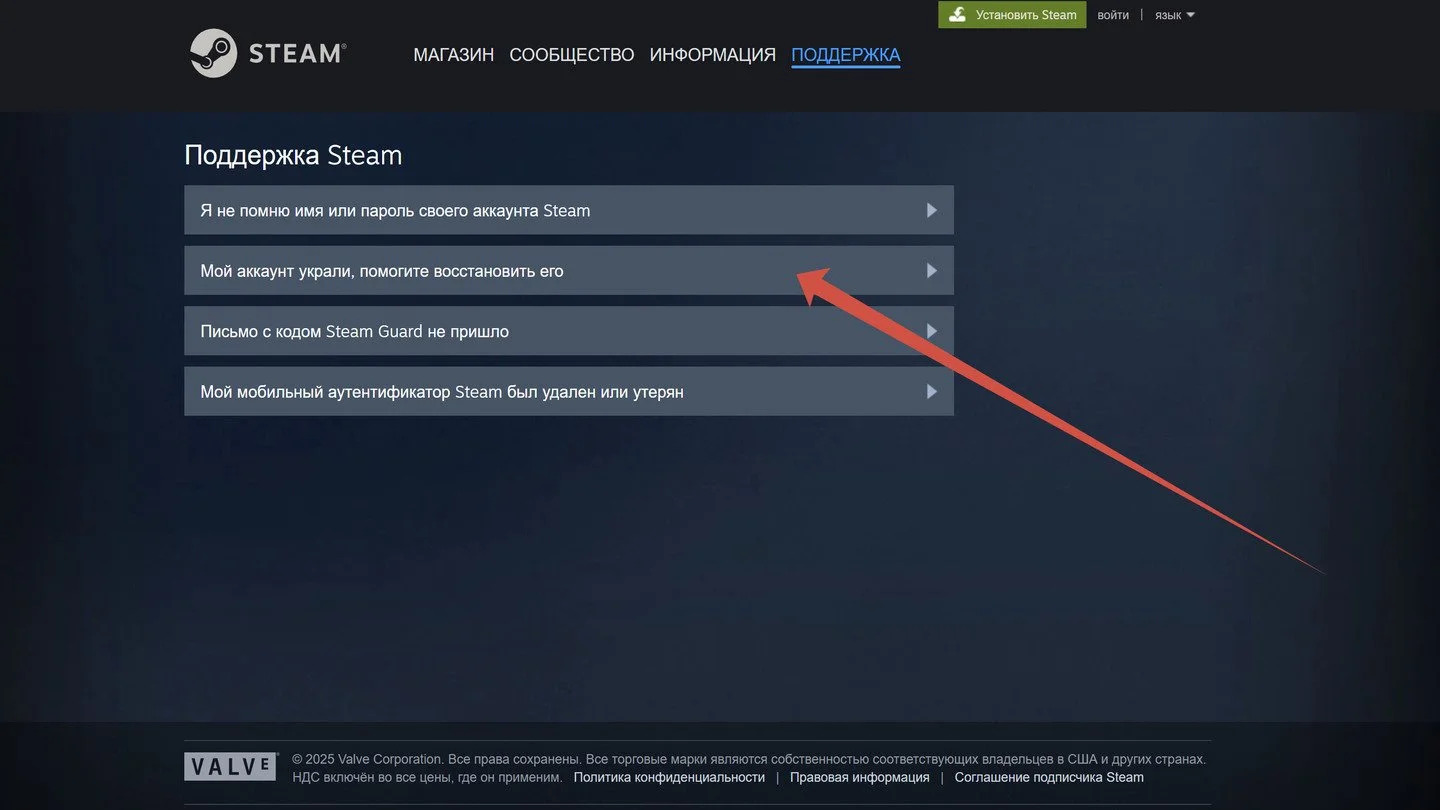
Task: Open СООБЩЕСТВО menu item
Action: coord(572,55)
